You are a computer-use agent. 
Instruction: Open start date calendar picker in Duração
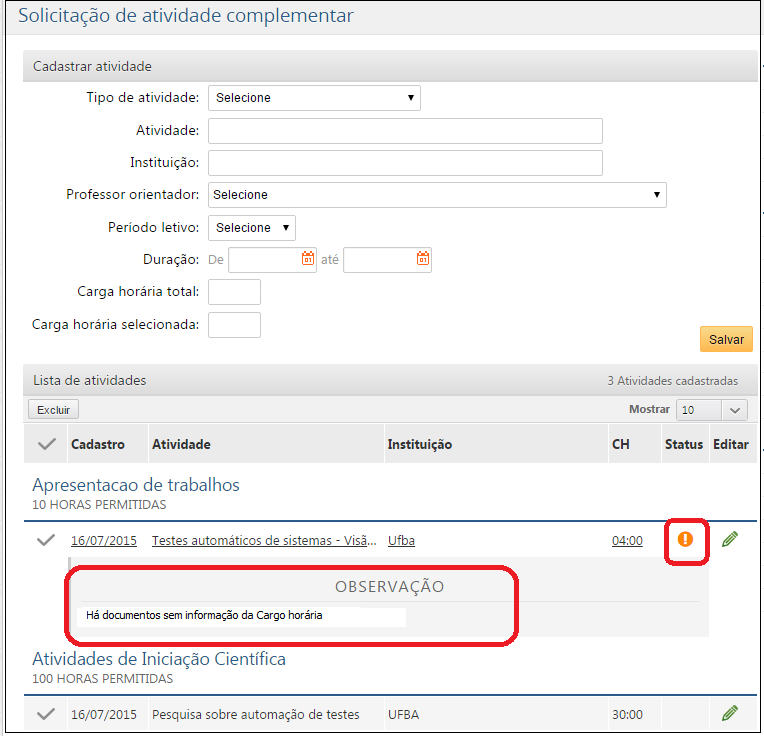(308, 259)
